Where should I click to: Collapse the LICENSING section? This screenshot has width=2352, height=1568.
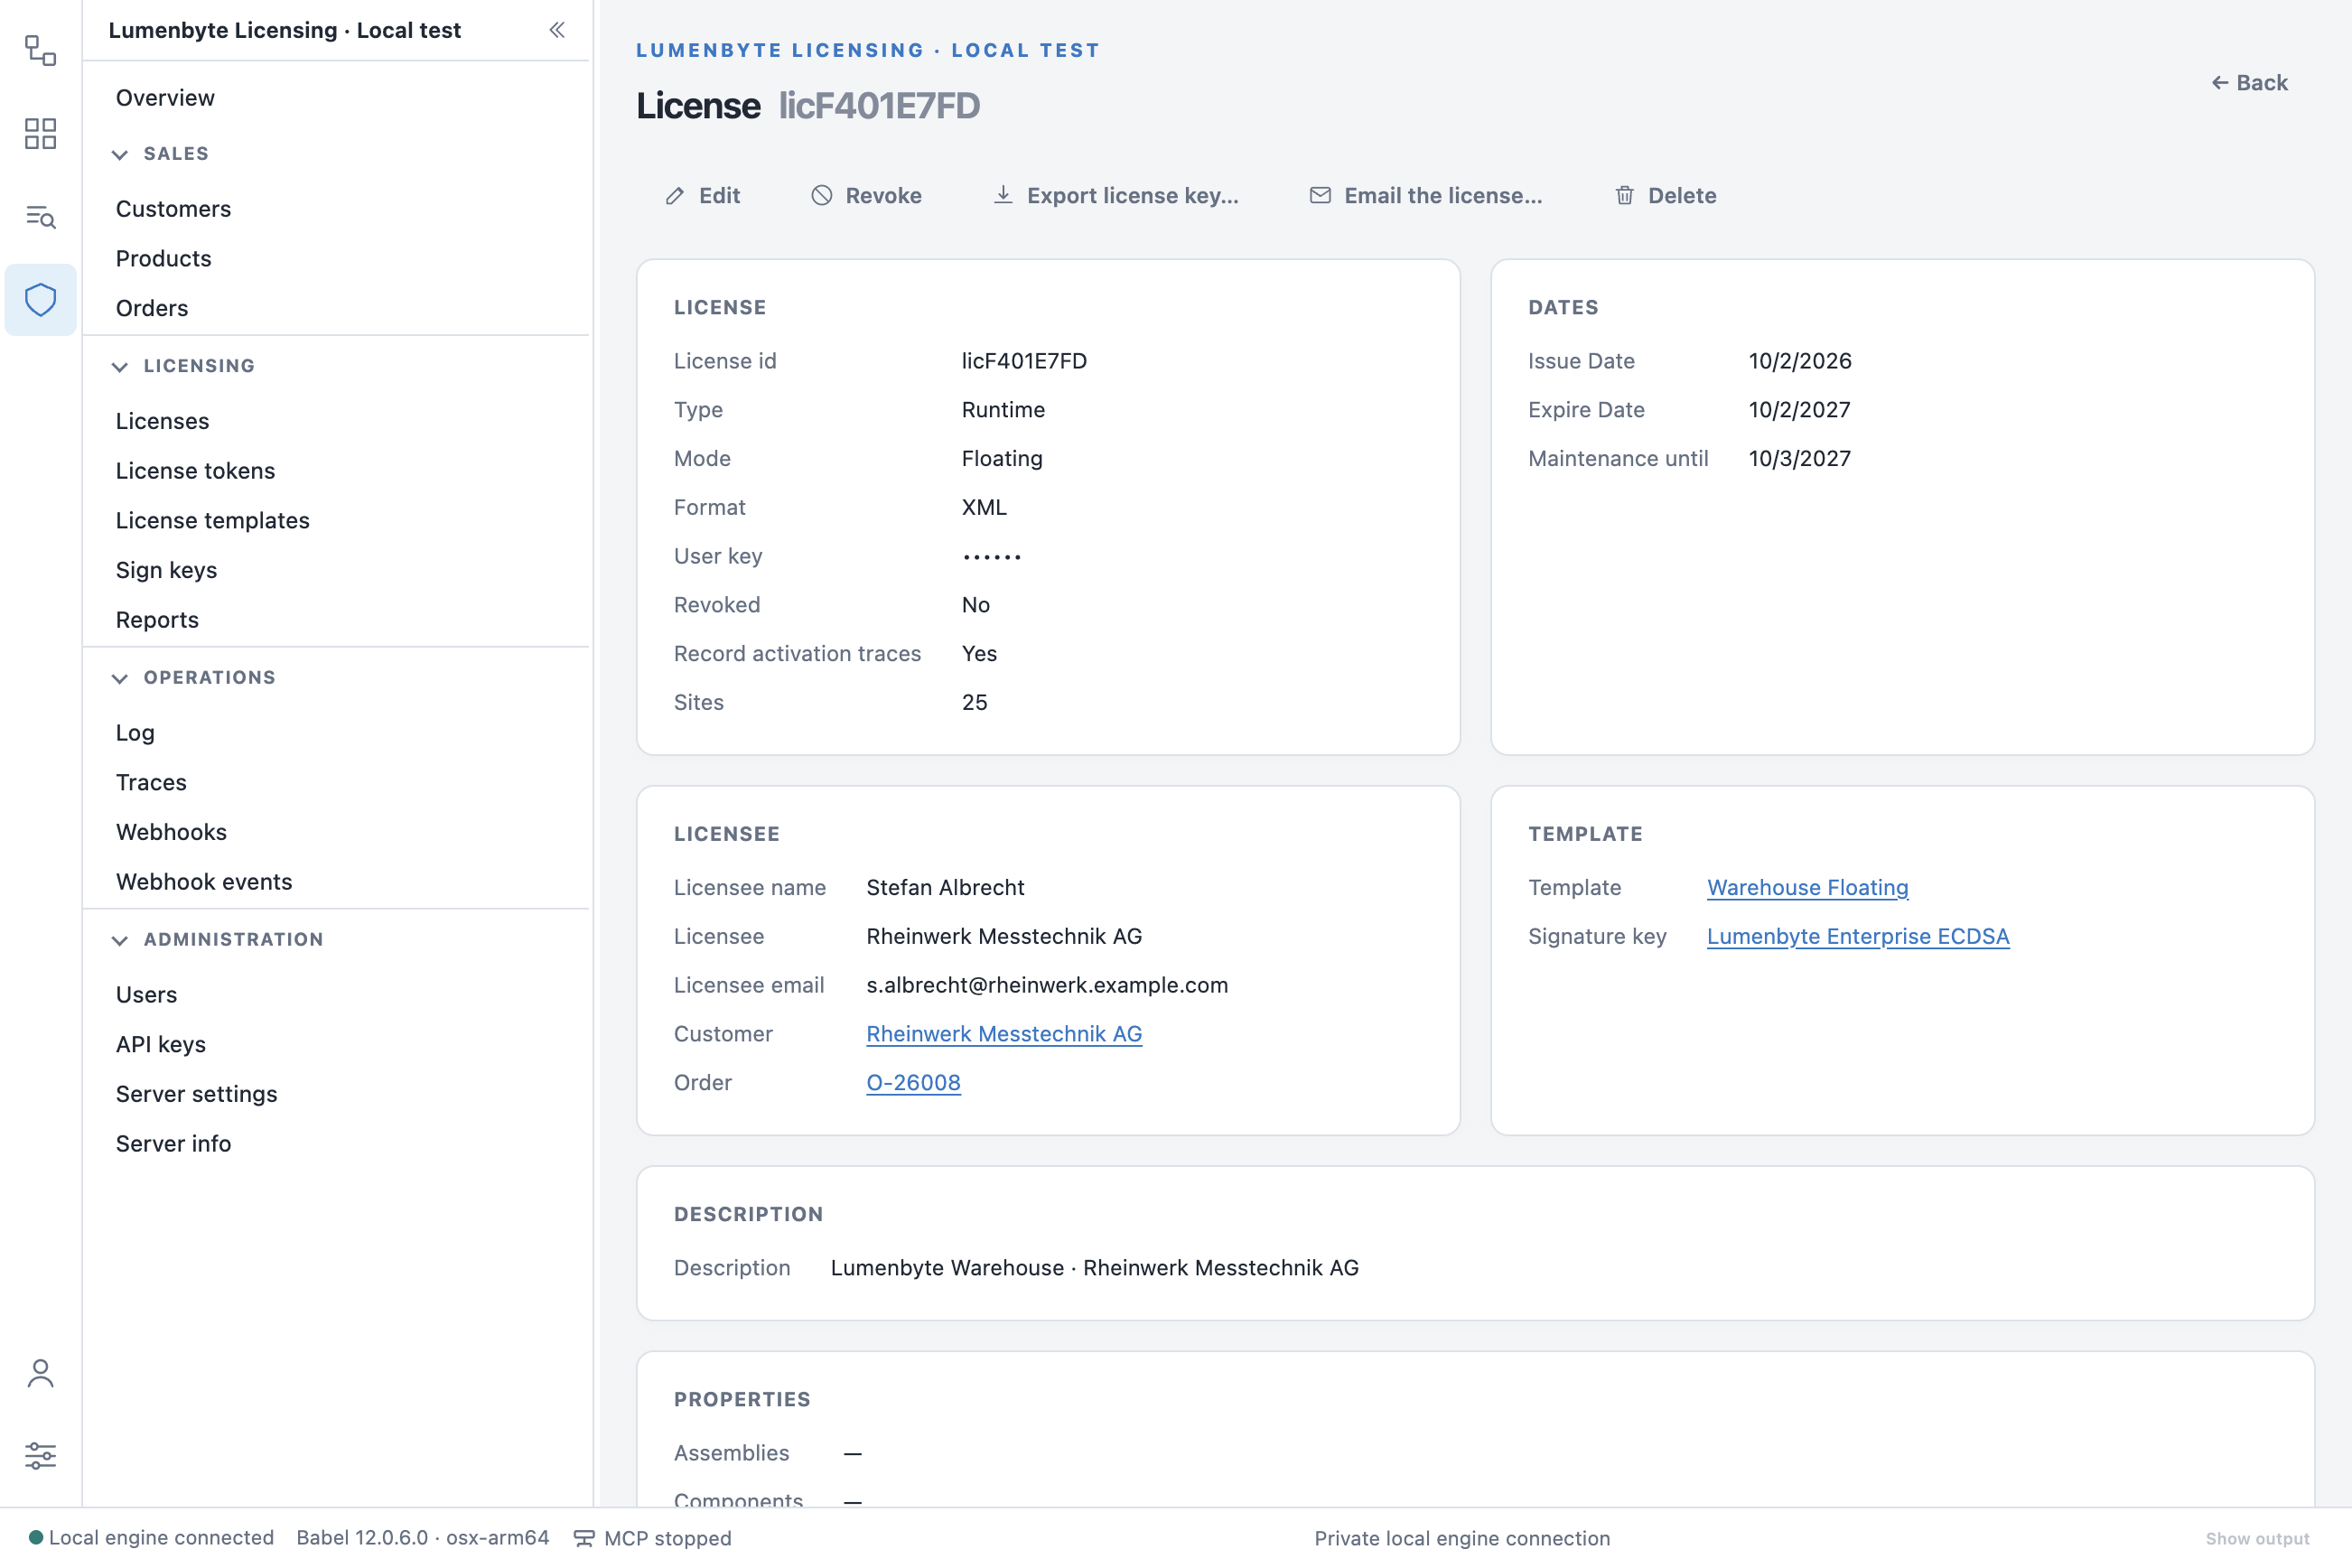(x=183, y=366)
